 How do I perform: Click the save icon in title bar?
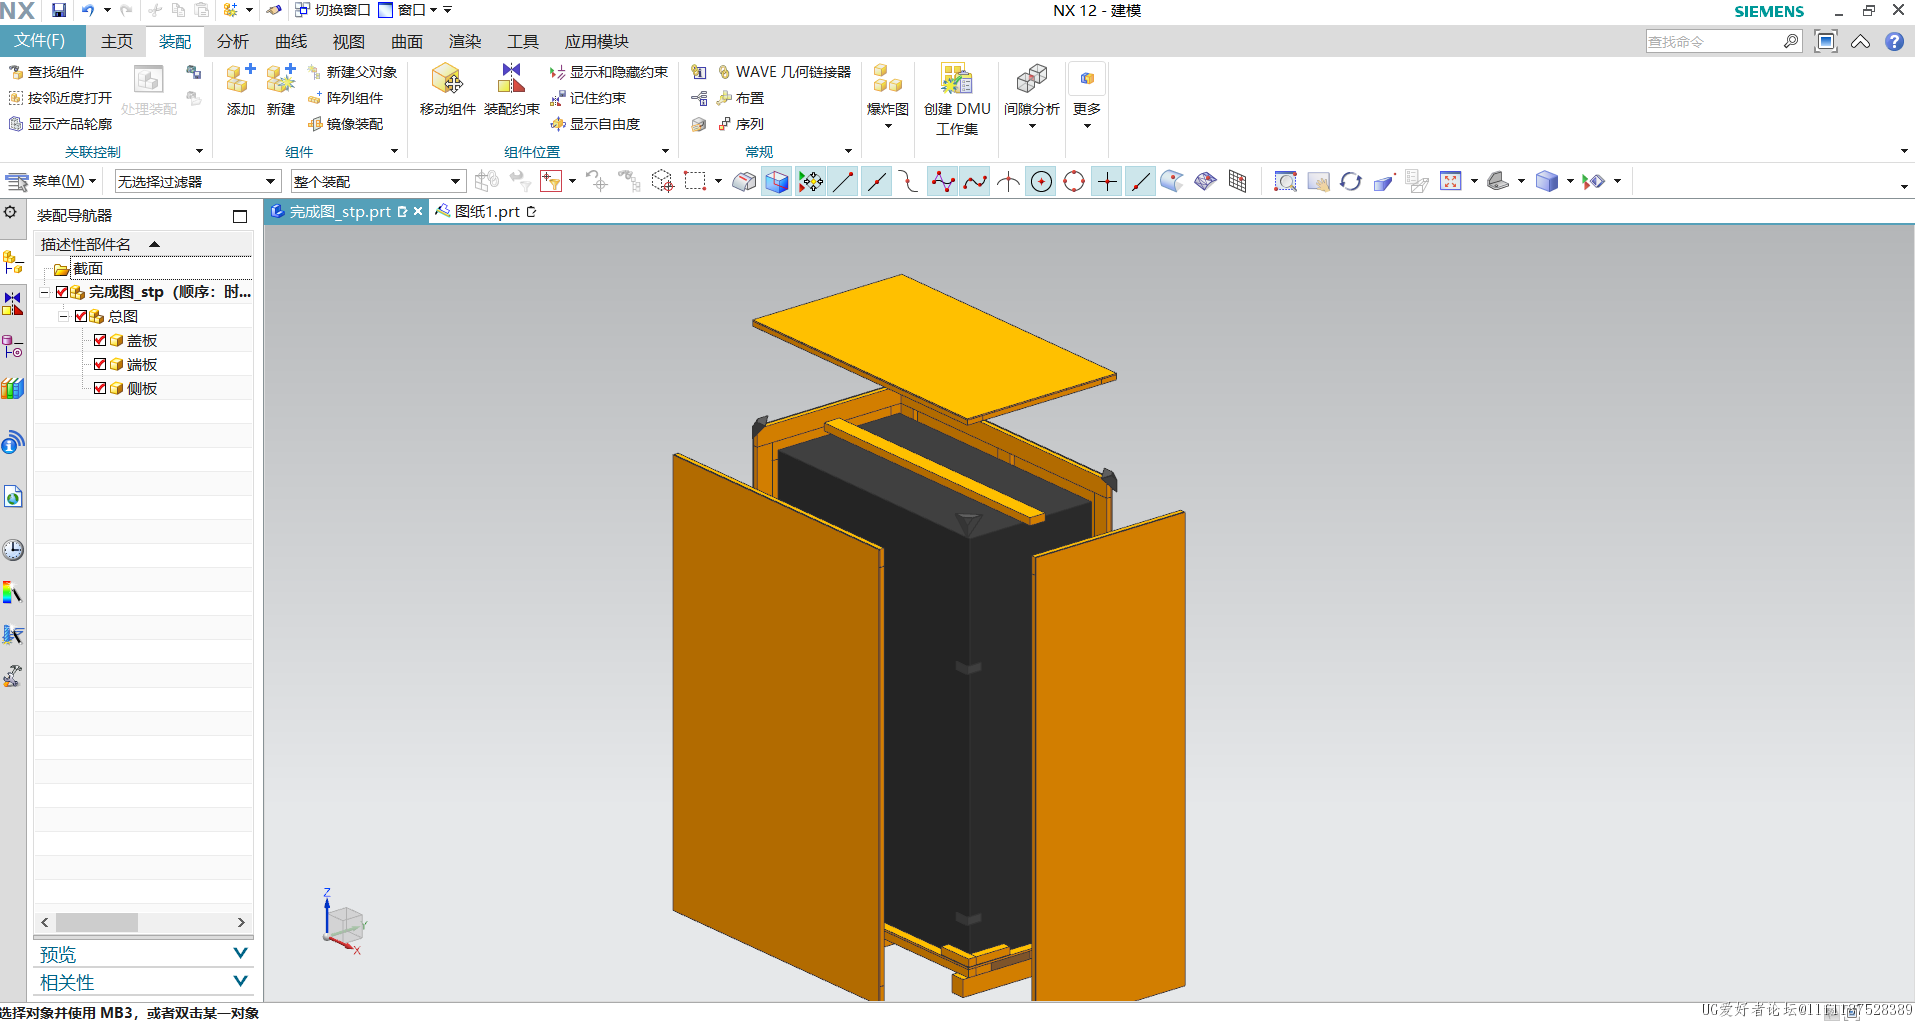[x=59, y=10]
